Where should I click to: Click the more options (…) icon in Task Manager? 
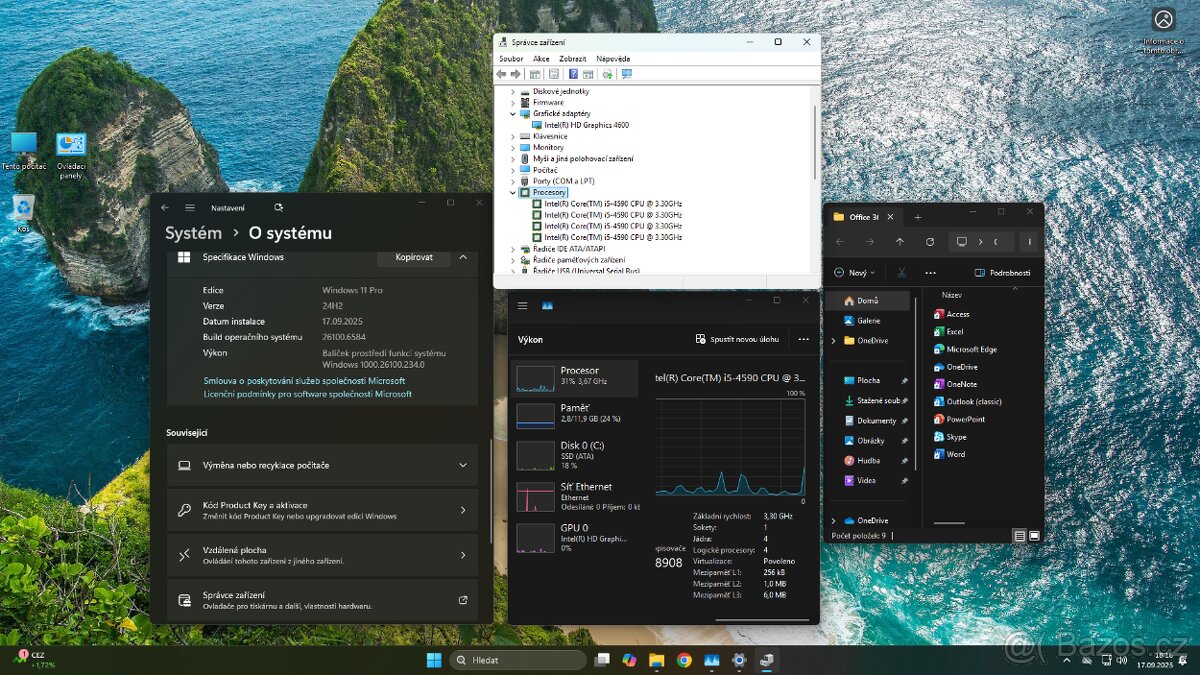pos(803,339)
